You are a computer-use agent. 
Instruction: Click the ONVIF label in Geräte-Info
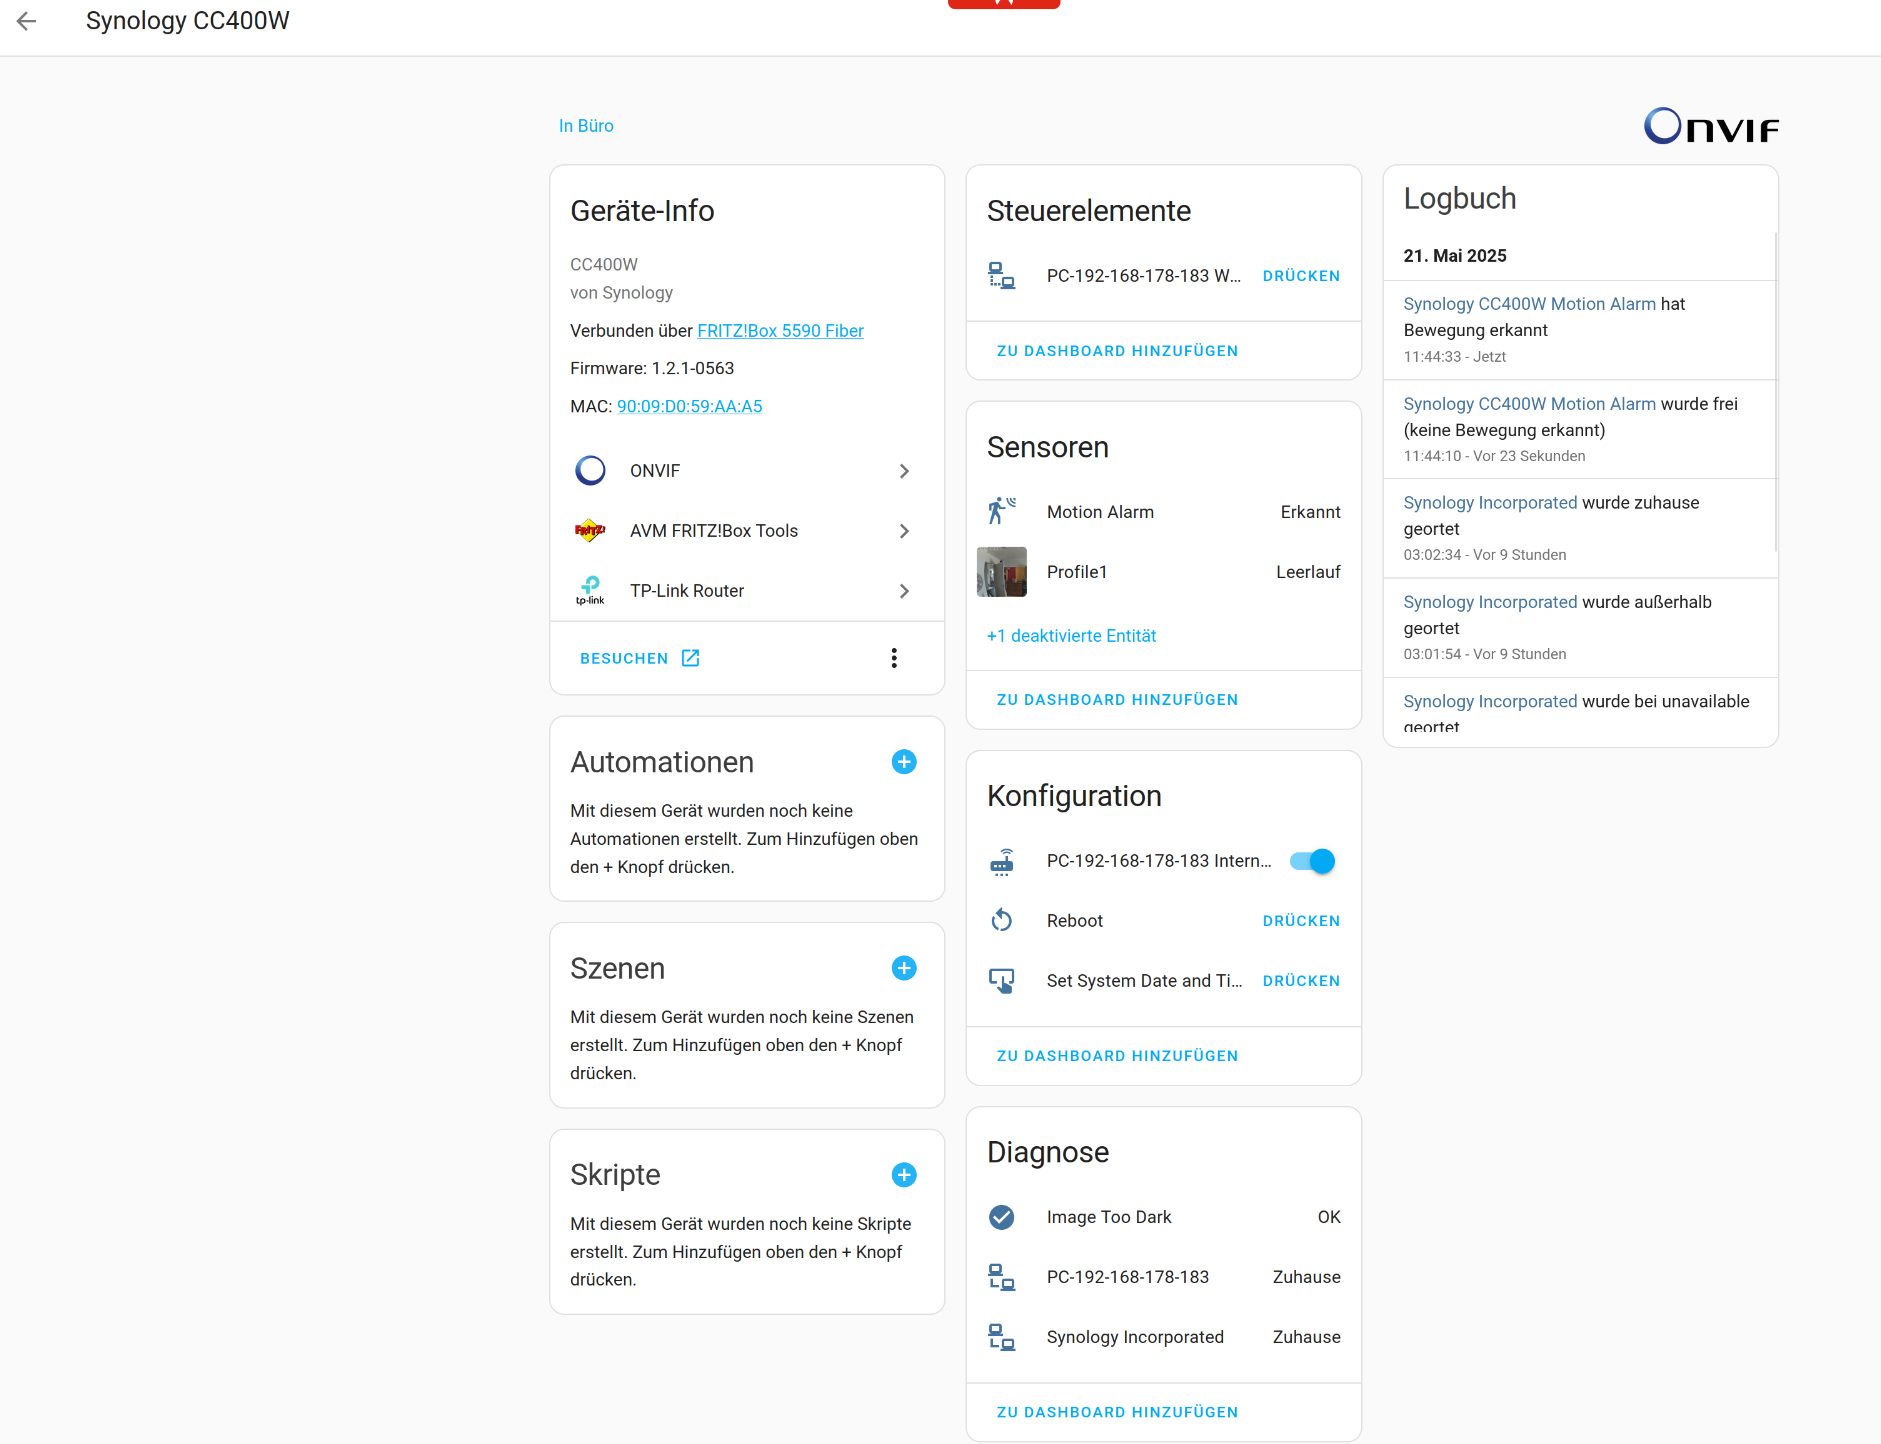click(655, 471)
